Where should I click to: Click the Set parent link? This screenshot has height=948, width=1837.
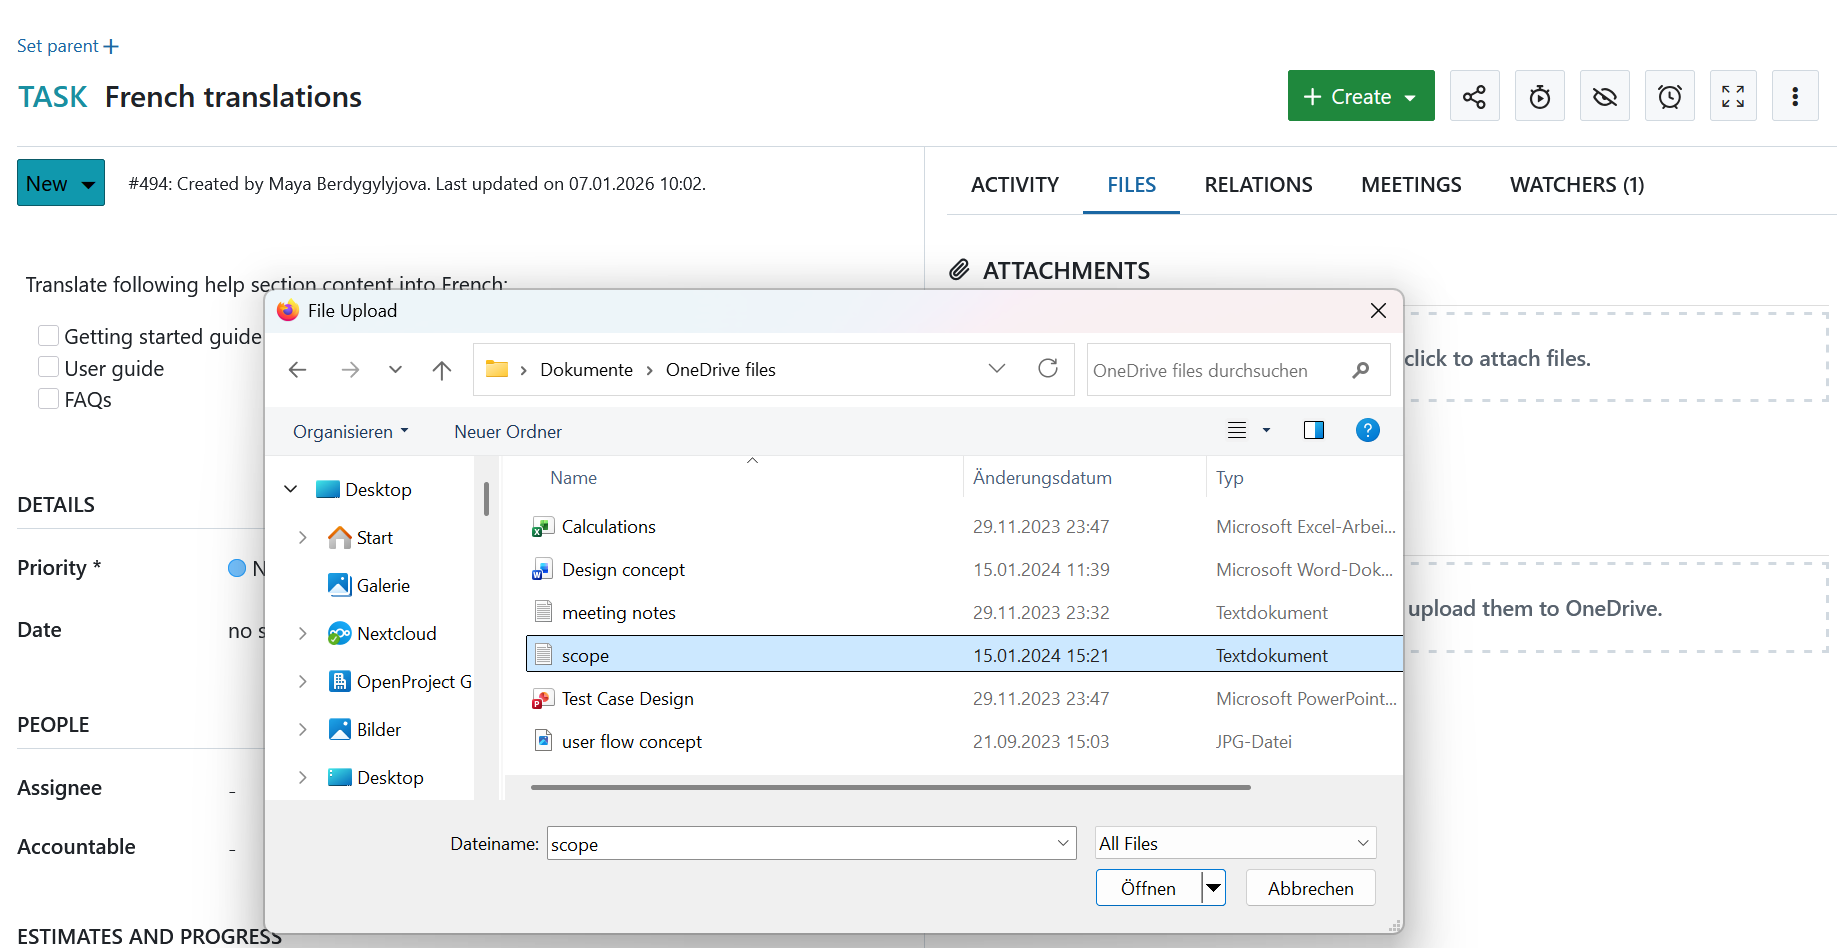point(67,45)
